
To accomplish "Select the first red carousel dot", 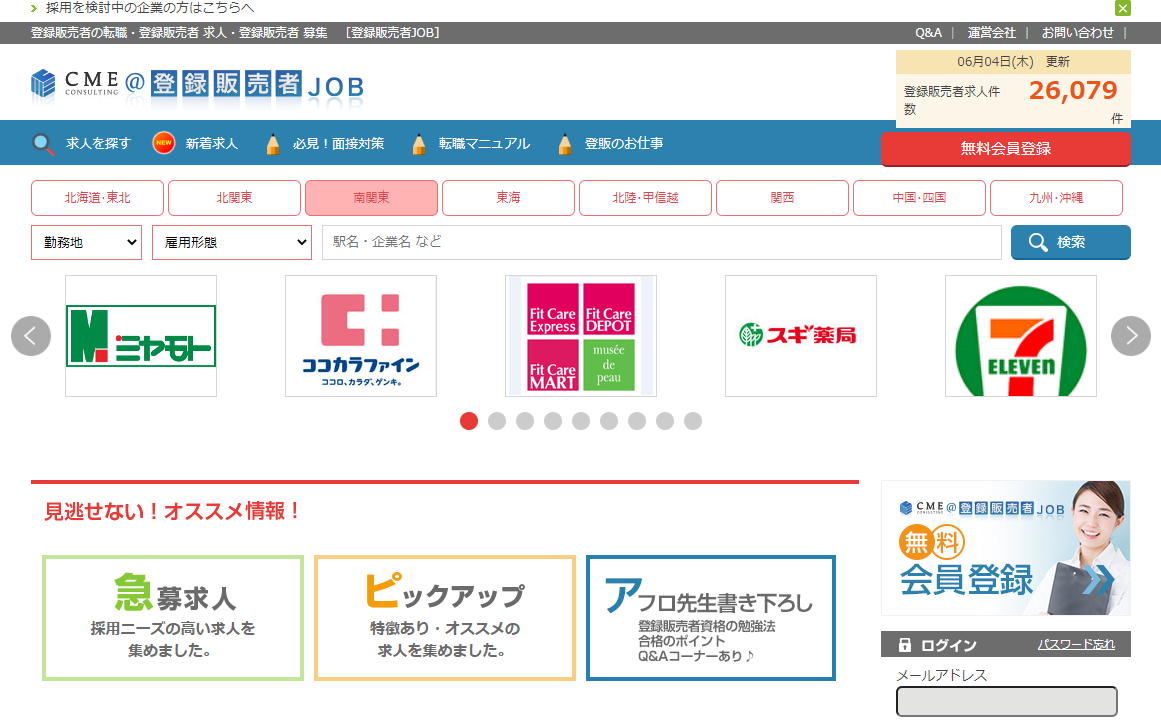I will tap(469, 421).
